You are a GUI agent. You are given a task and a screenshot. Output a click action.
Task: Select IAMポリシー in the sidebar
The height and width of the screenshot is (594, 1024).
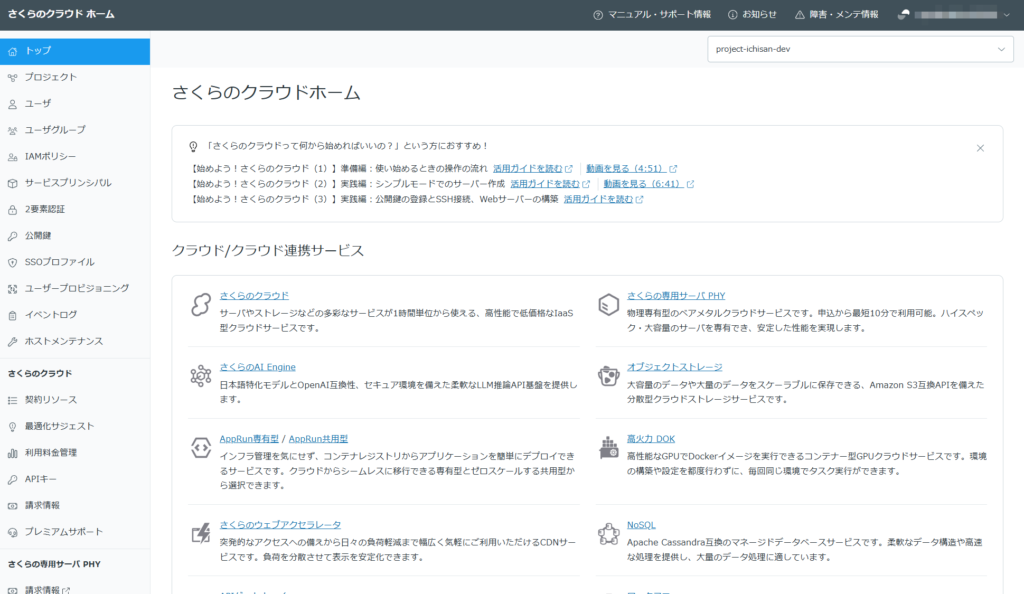point(50,156)
